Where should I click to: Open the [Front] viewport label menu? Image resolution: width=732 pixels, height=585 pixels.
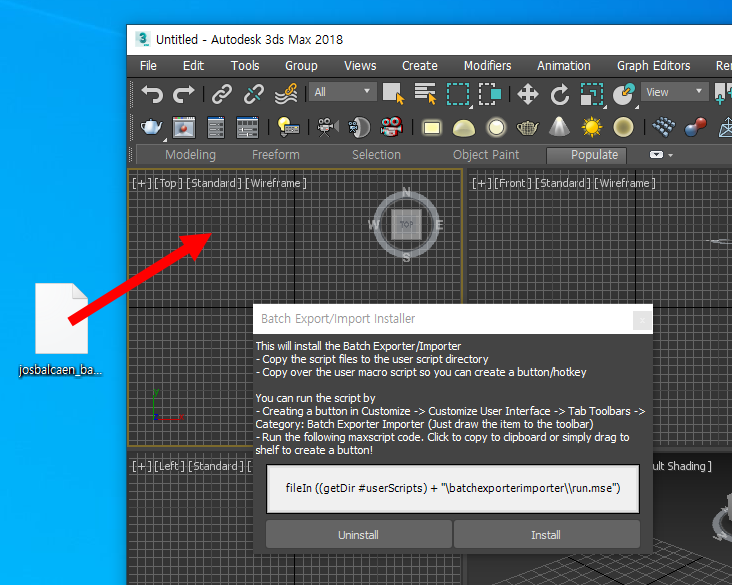point(513,183)
